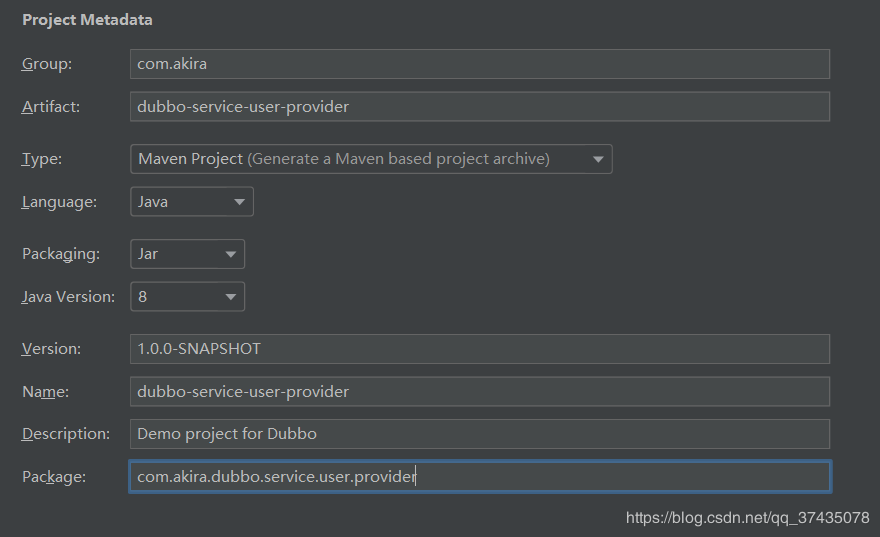Viewport: 880px width, 537px height.
Task: Click the Java Version dropdown arrow
Action: point(230,297)
